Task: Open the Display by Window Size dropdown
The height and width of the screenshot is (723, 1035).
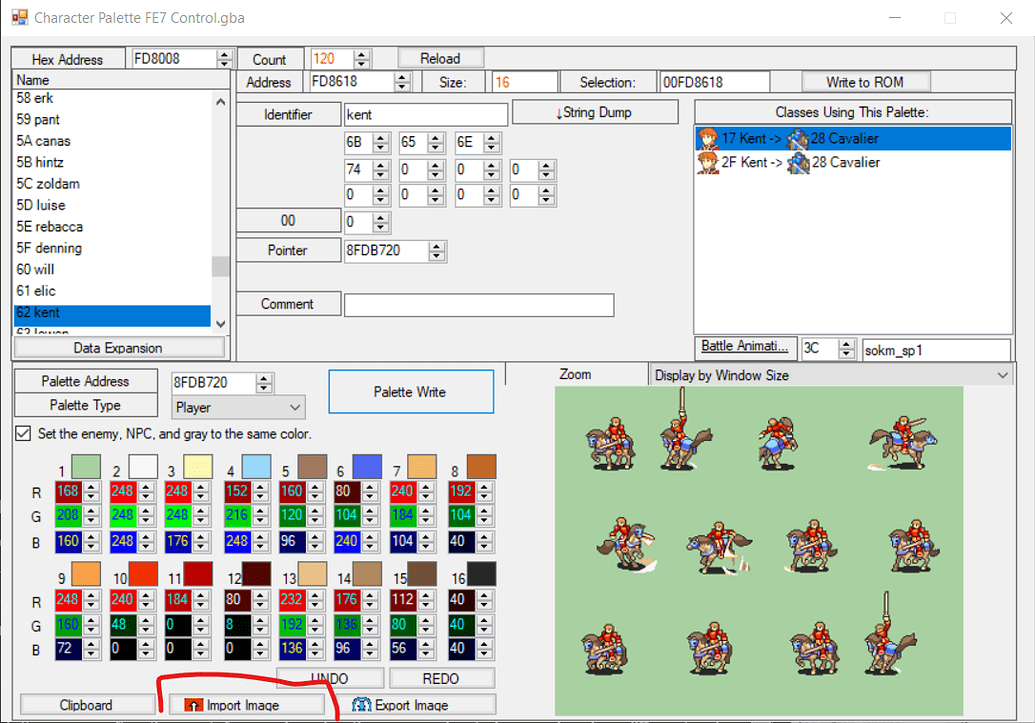Action: pos(1003,373)
